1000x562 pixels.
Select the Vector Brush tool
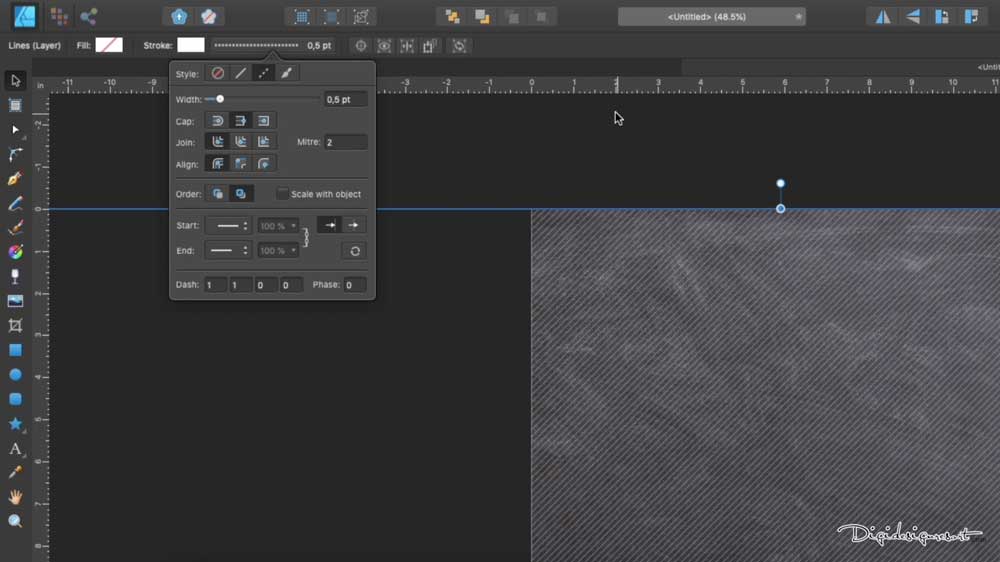(15, 228)
